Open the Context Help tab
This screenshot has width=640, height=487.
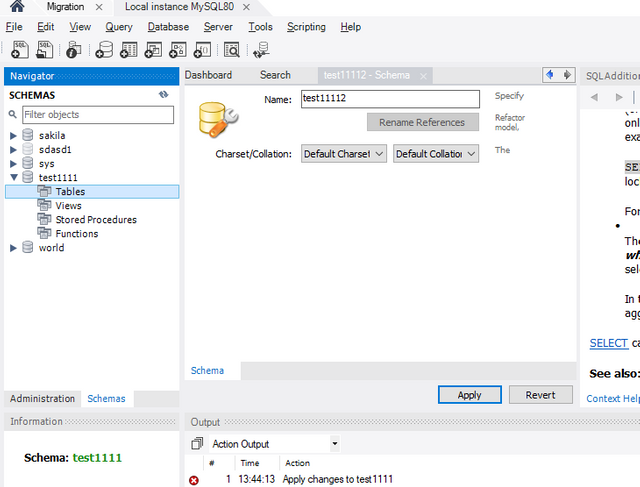pyautogui.click(x=613, y=398)
